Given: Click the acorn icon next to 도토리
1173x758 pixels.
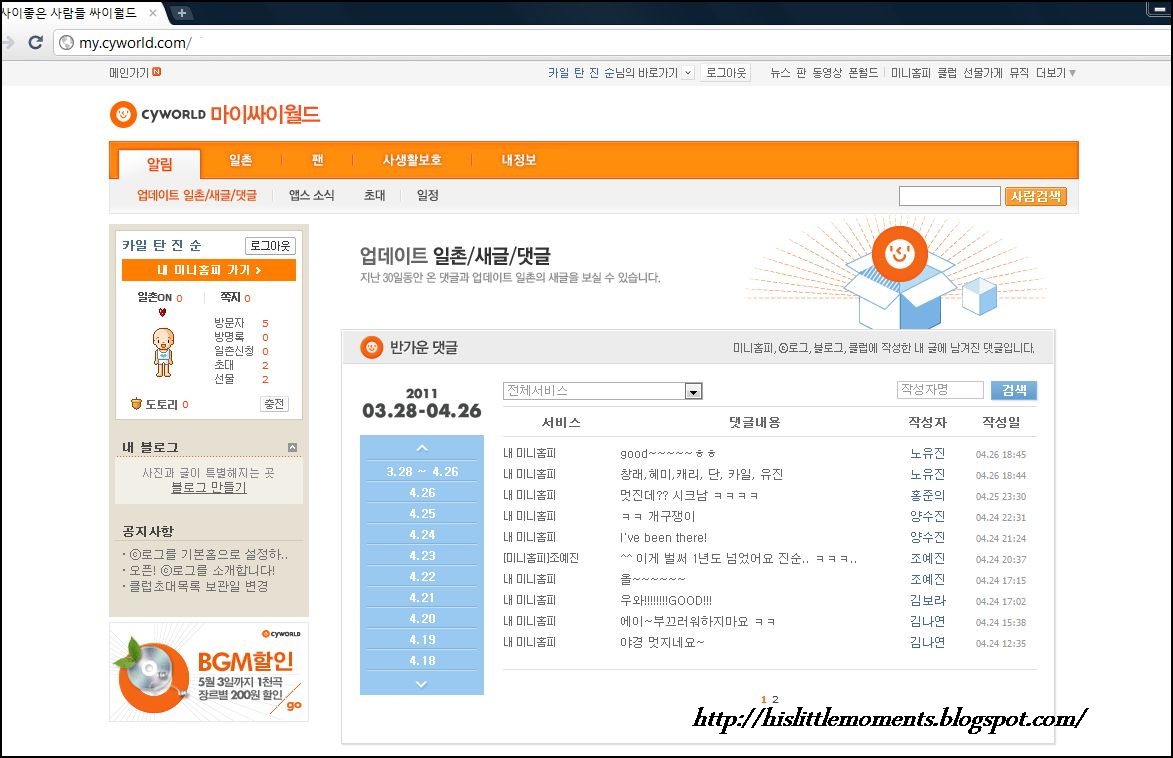Looking at the screenshot, I should pos(137,403).
